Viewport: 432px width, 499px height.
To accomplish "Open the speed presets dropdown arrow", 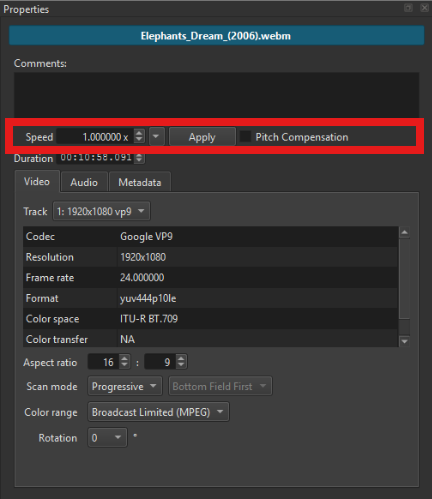I will pos(156,137).
